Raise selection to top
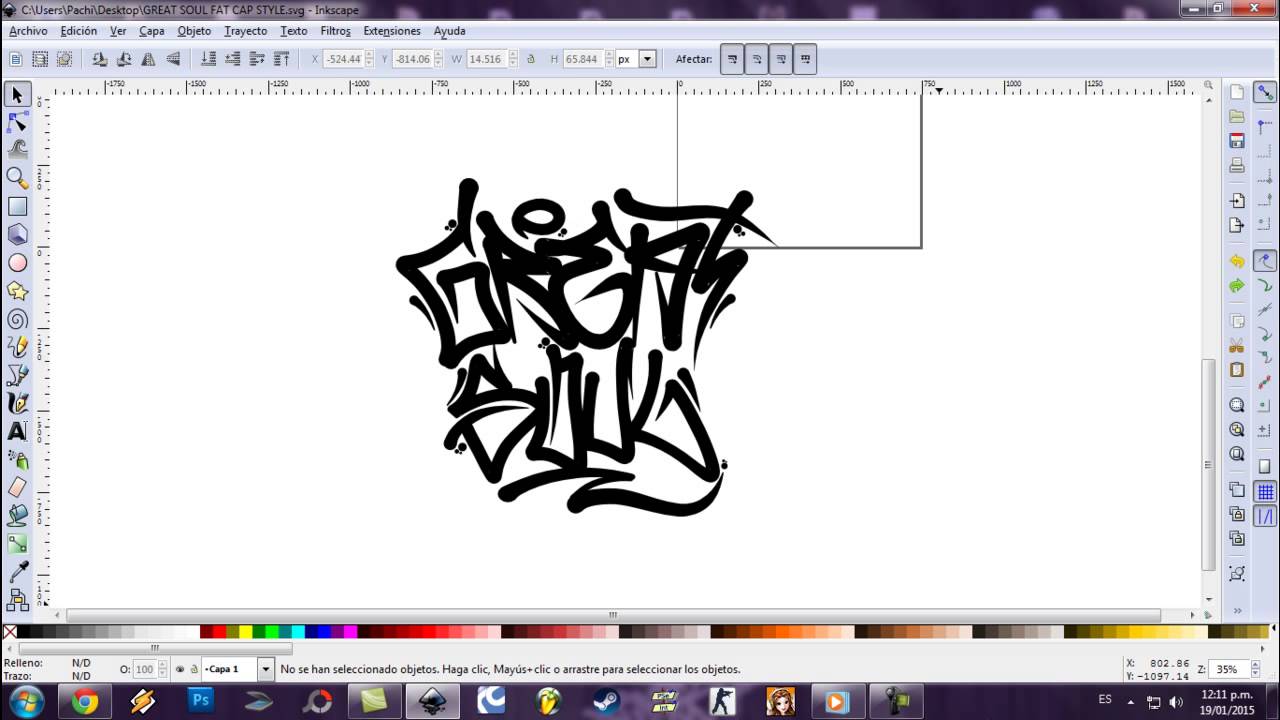 [x=282, y=59]
